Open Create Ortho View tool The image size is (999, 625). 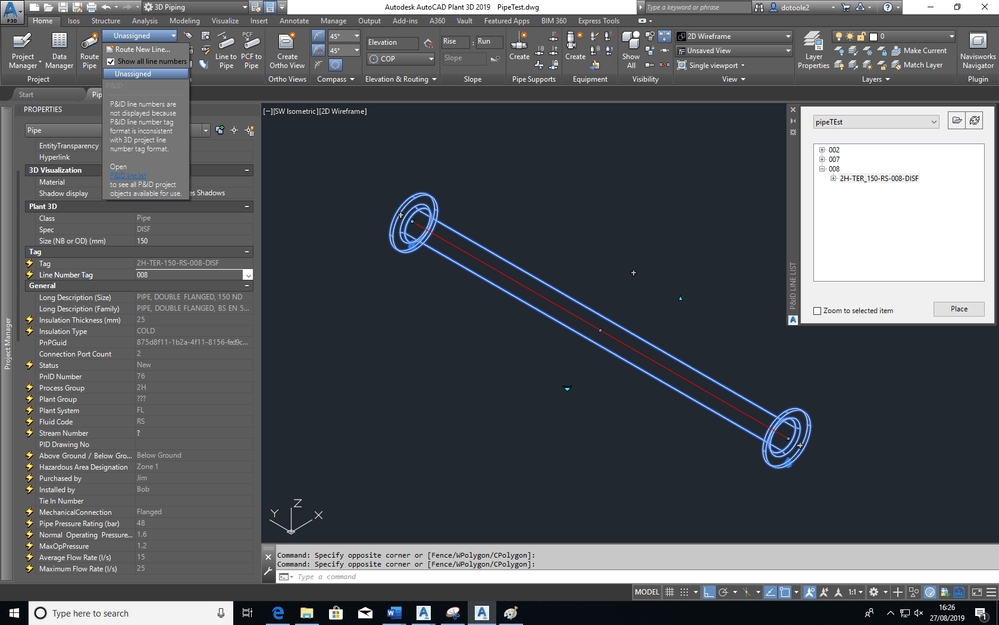click(287, 50)
